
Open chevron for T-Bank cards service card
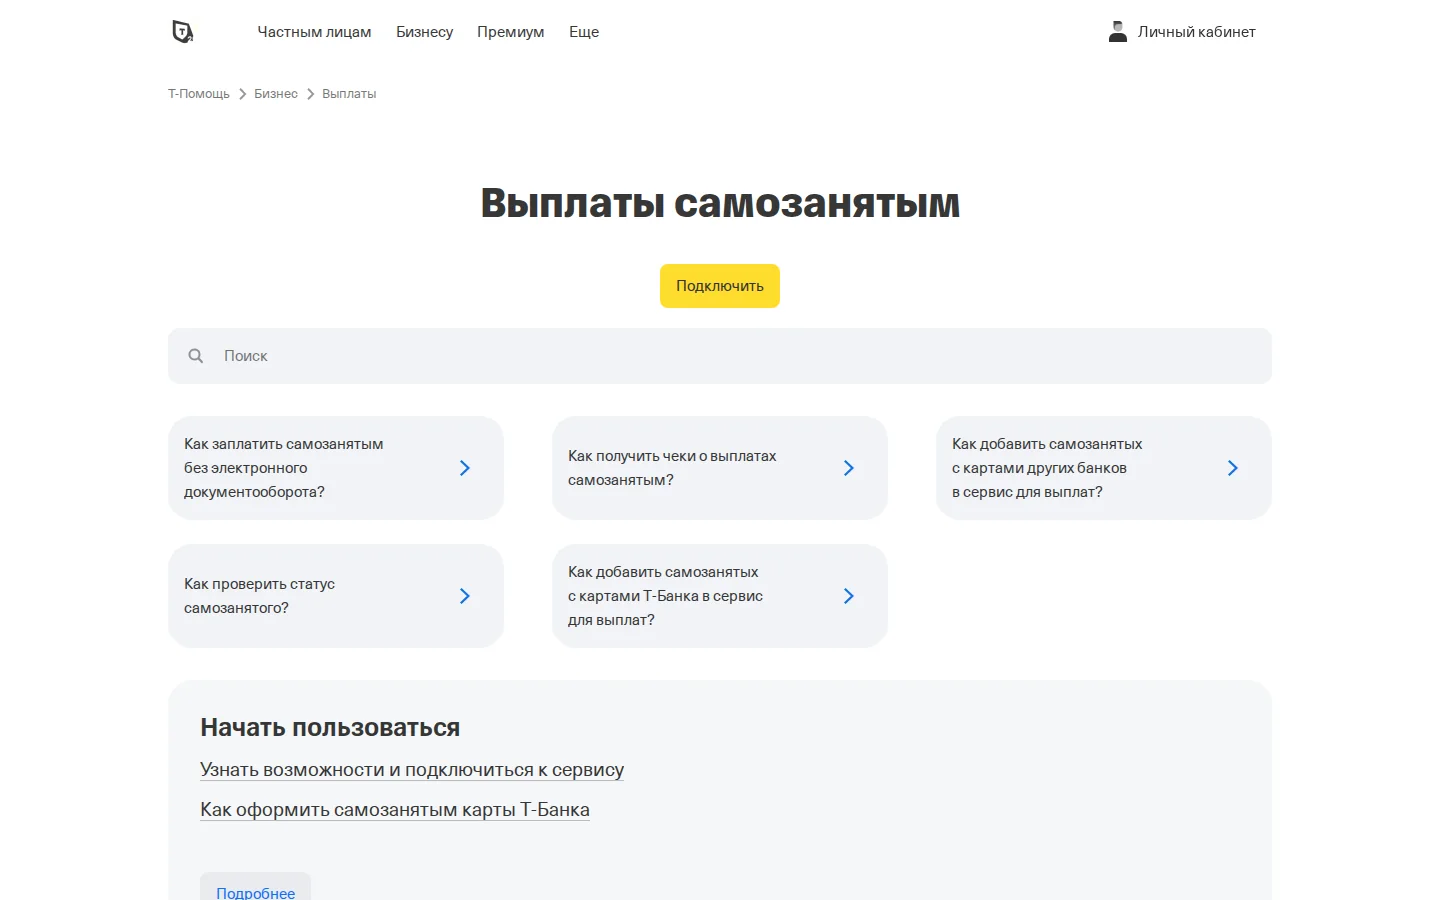coord(849,596)
